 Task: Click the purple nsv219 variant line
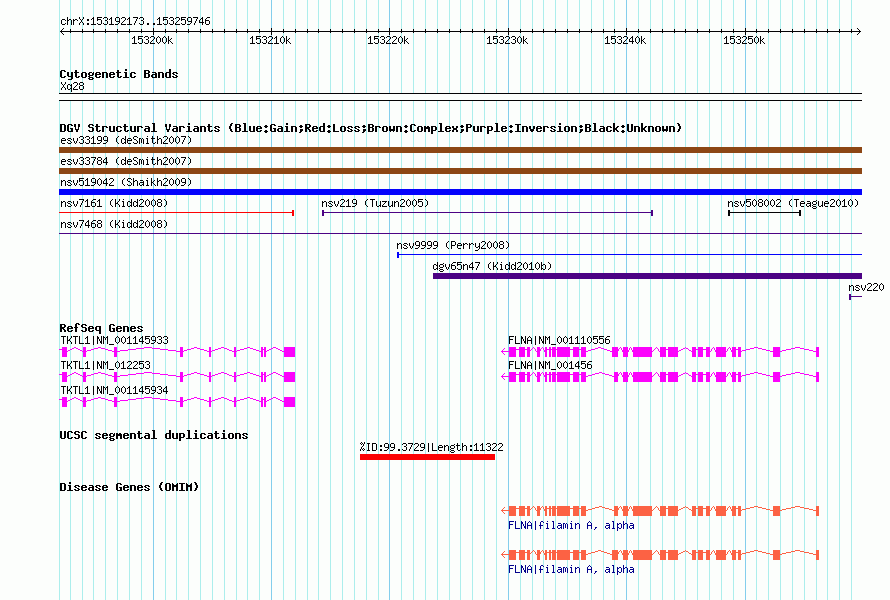(x=488, y=213)
